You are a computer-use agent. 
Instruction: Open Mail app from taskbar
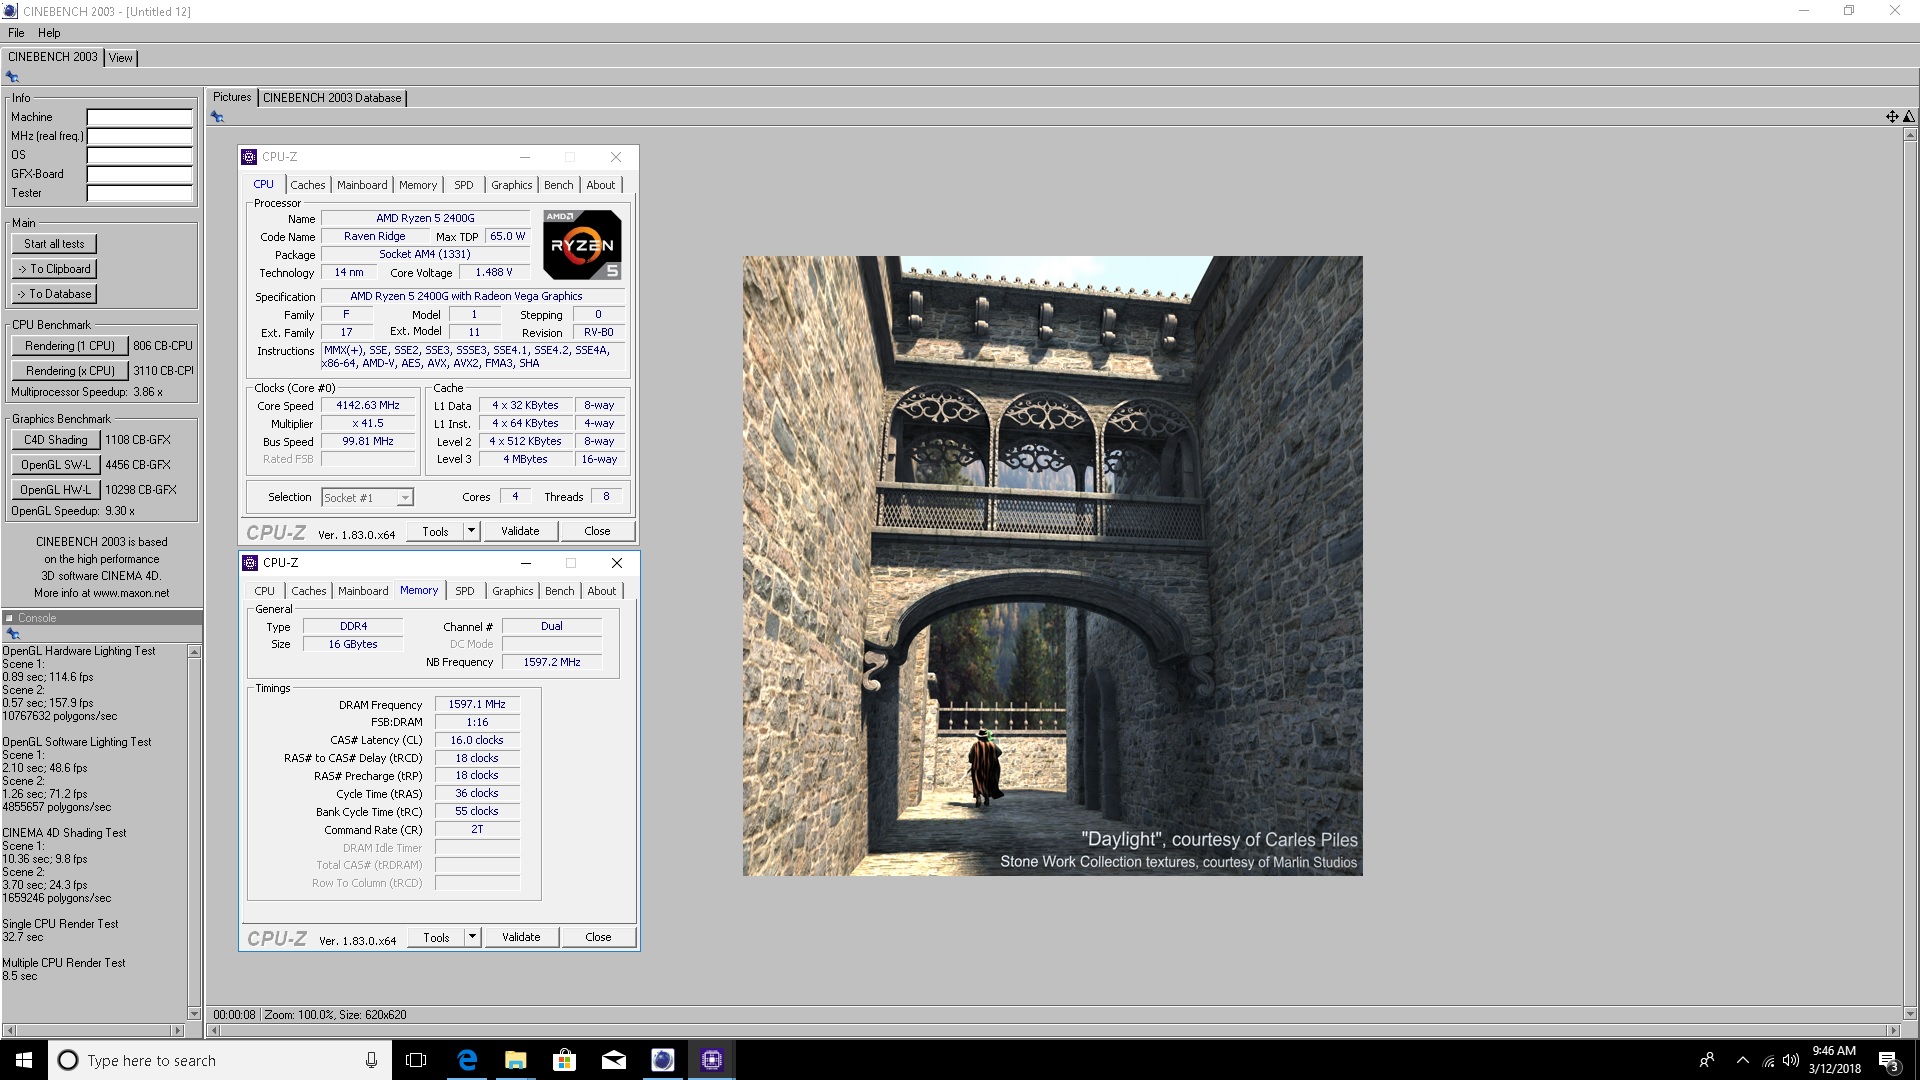click(x=614, y=1060)
